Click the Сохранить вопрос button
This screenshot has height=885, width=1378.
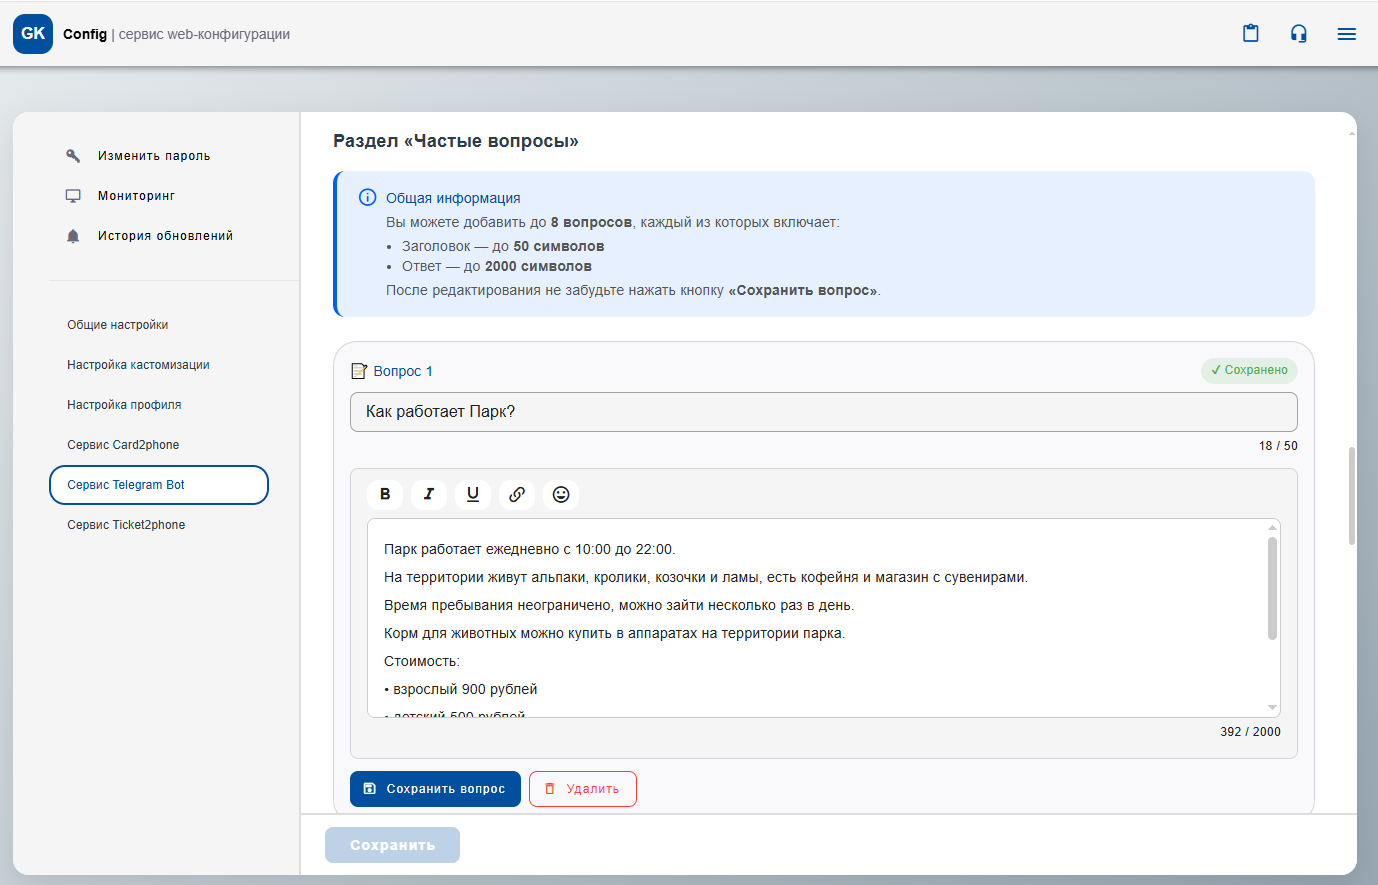tap(435, 789)
